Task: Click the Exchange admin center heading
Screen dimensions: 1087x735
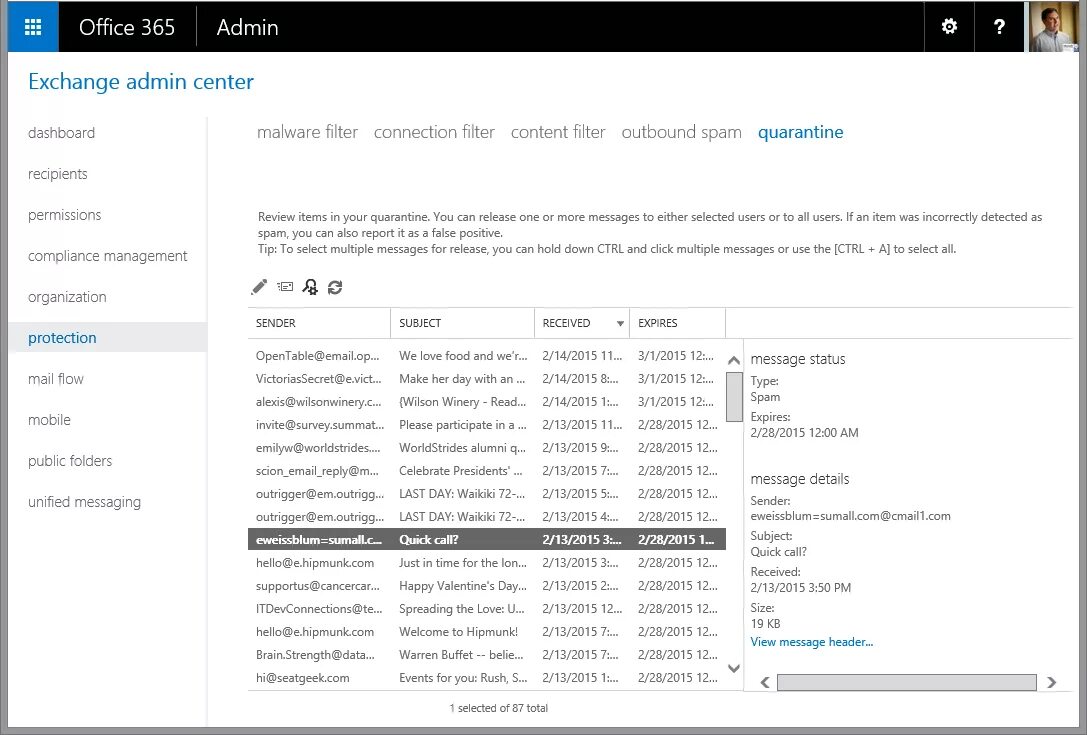Action: point(141,81)
